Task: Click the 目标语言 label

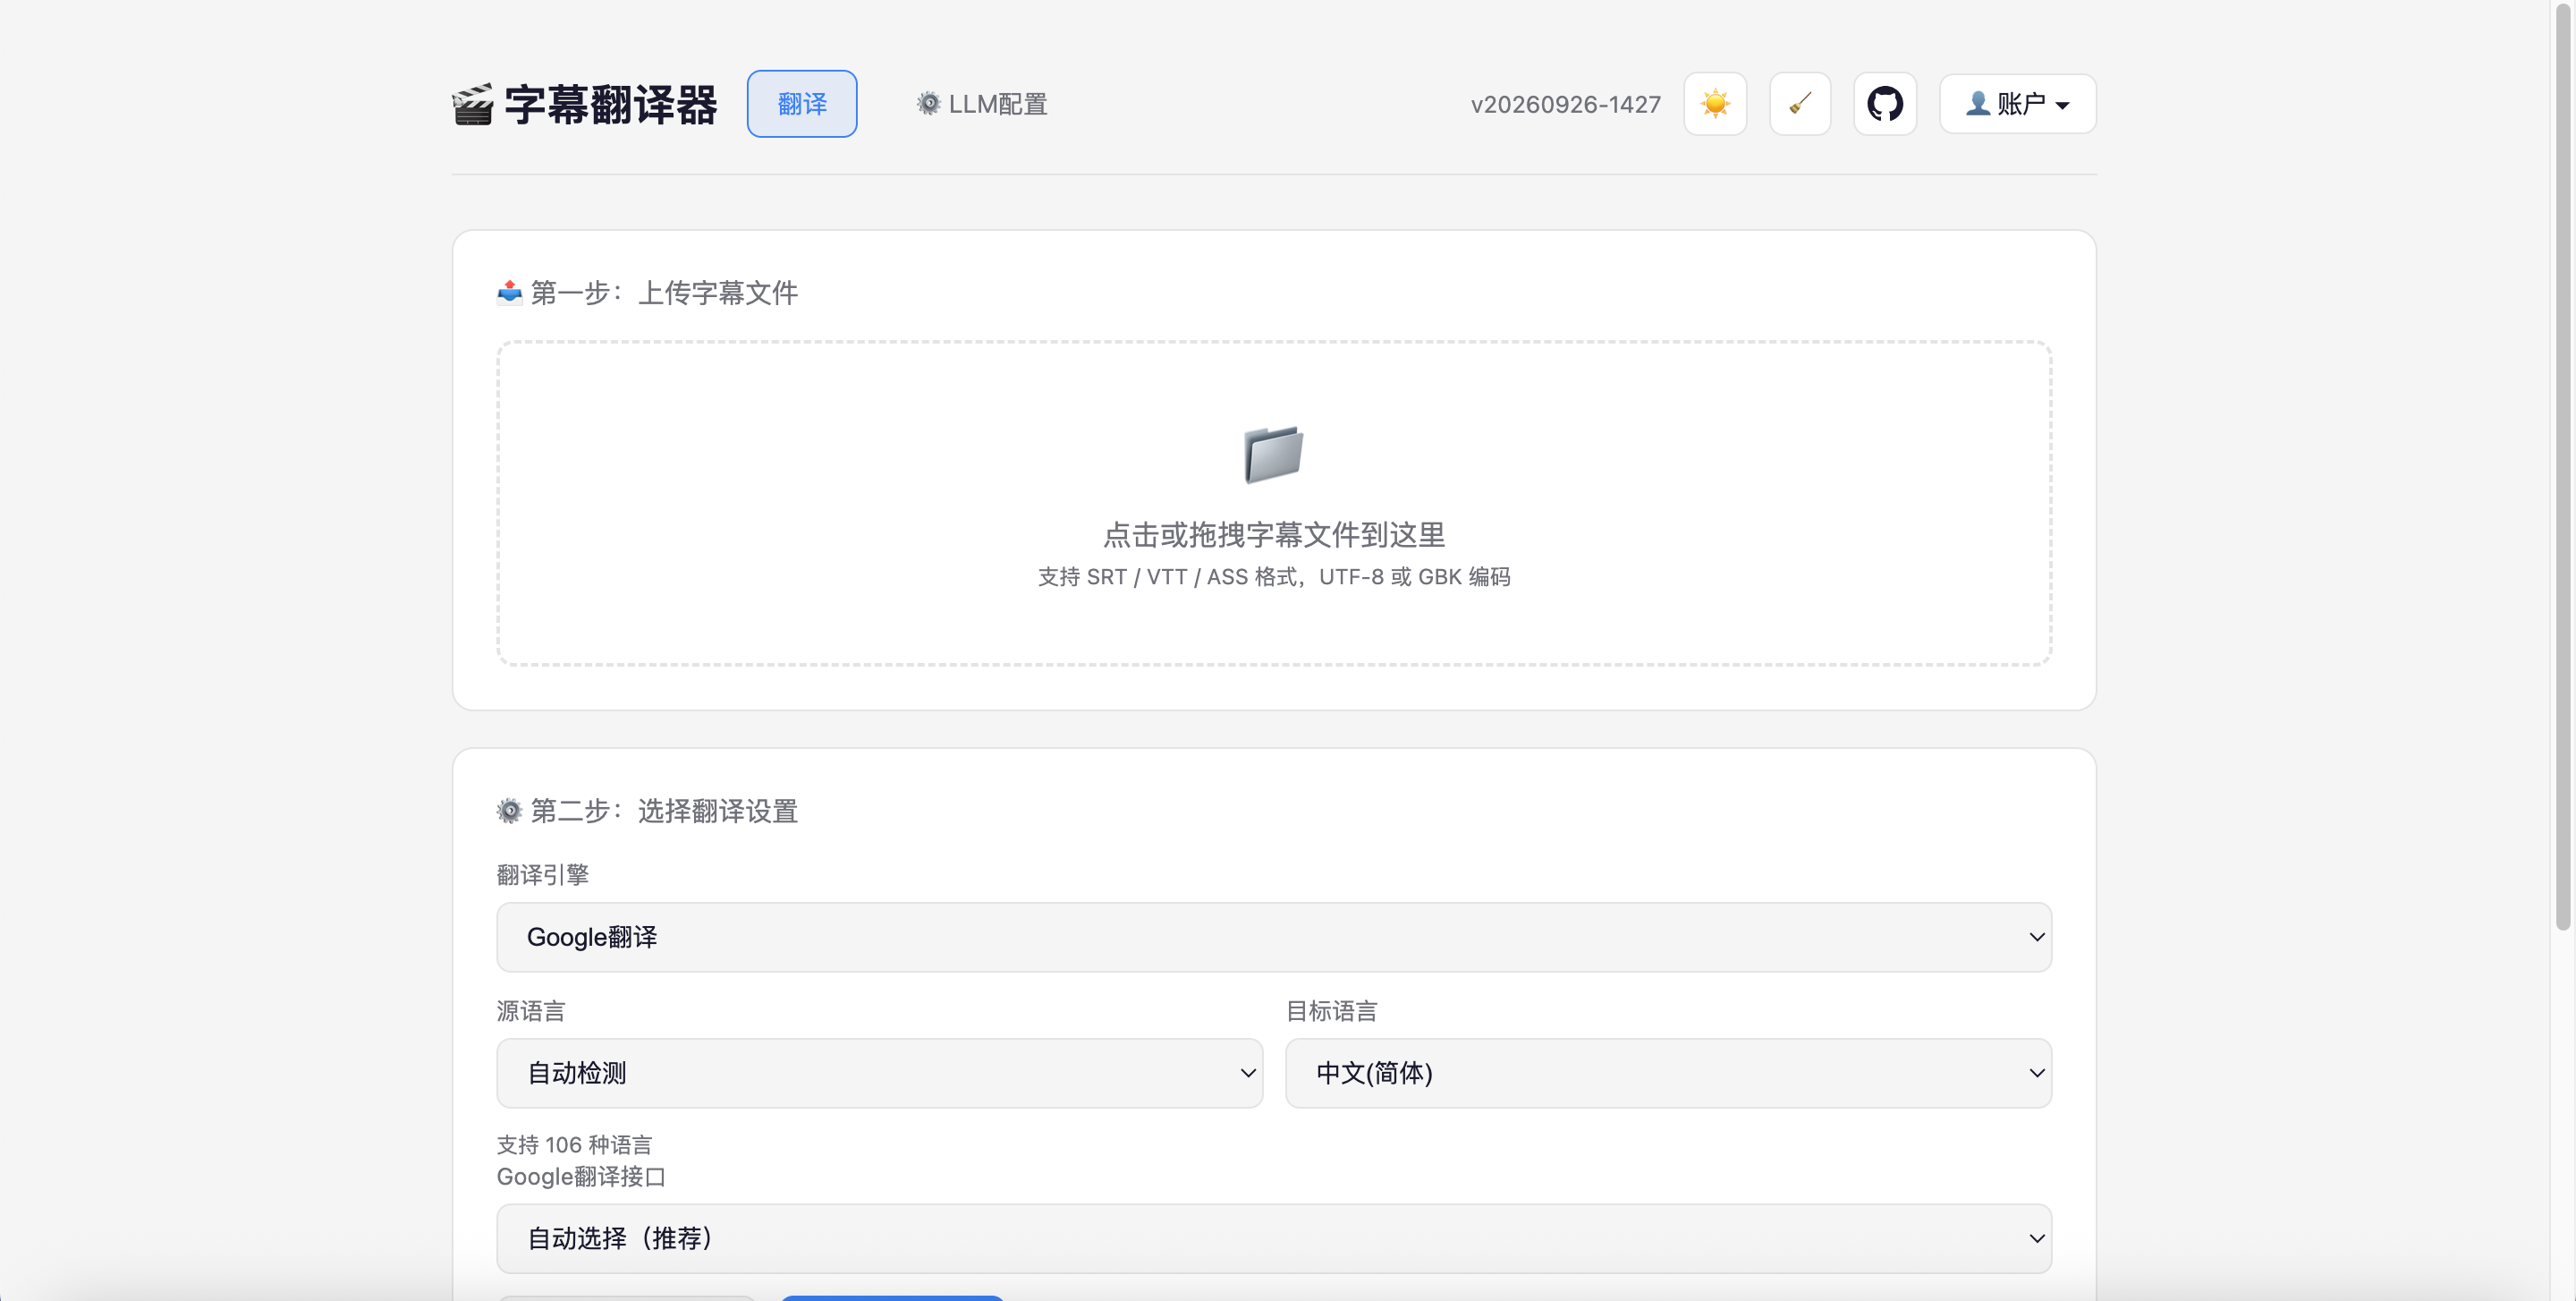Action: click(1332, 1011)
